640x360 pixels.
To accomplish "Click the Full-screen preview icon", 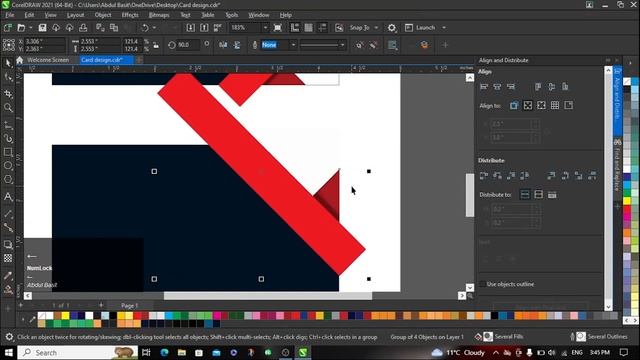I will 278,28.
